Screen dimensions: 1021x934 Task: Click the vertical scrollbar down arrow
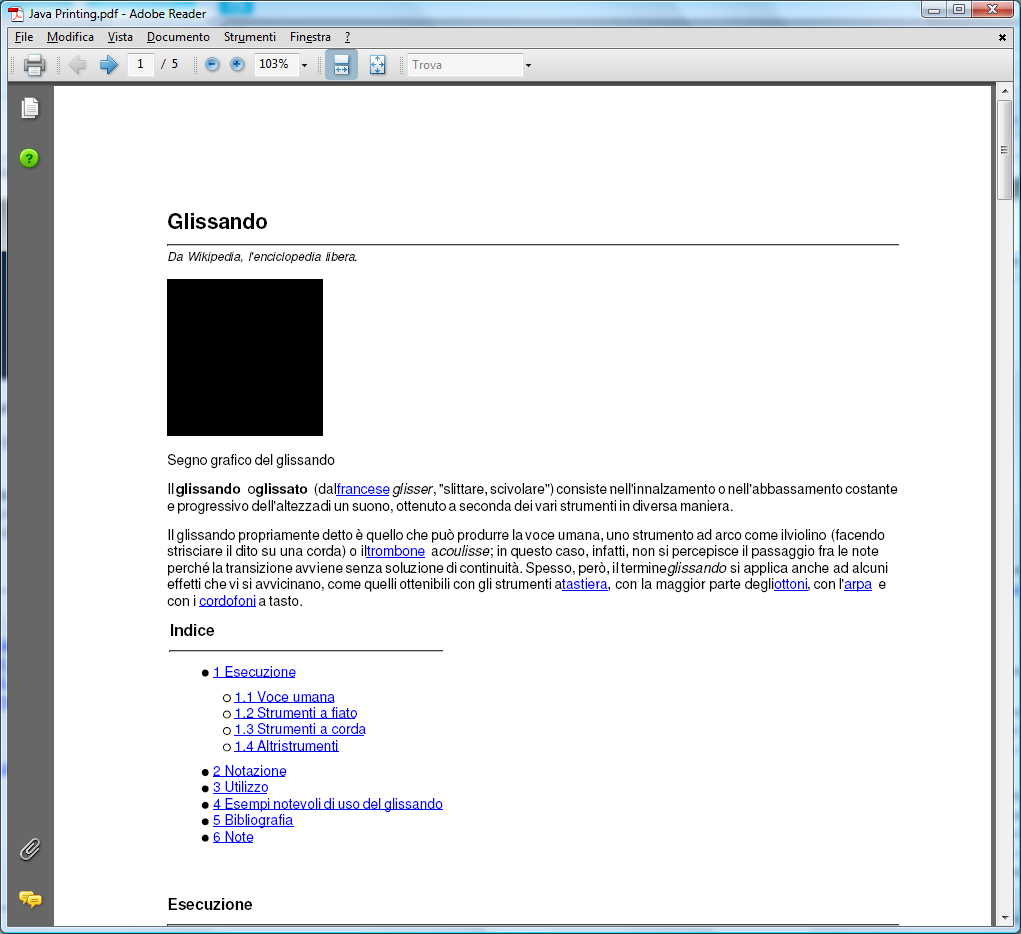pos(1005,917)
